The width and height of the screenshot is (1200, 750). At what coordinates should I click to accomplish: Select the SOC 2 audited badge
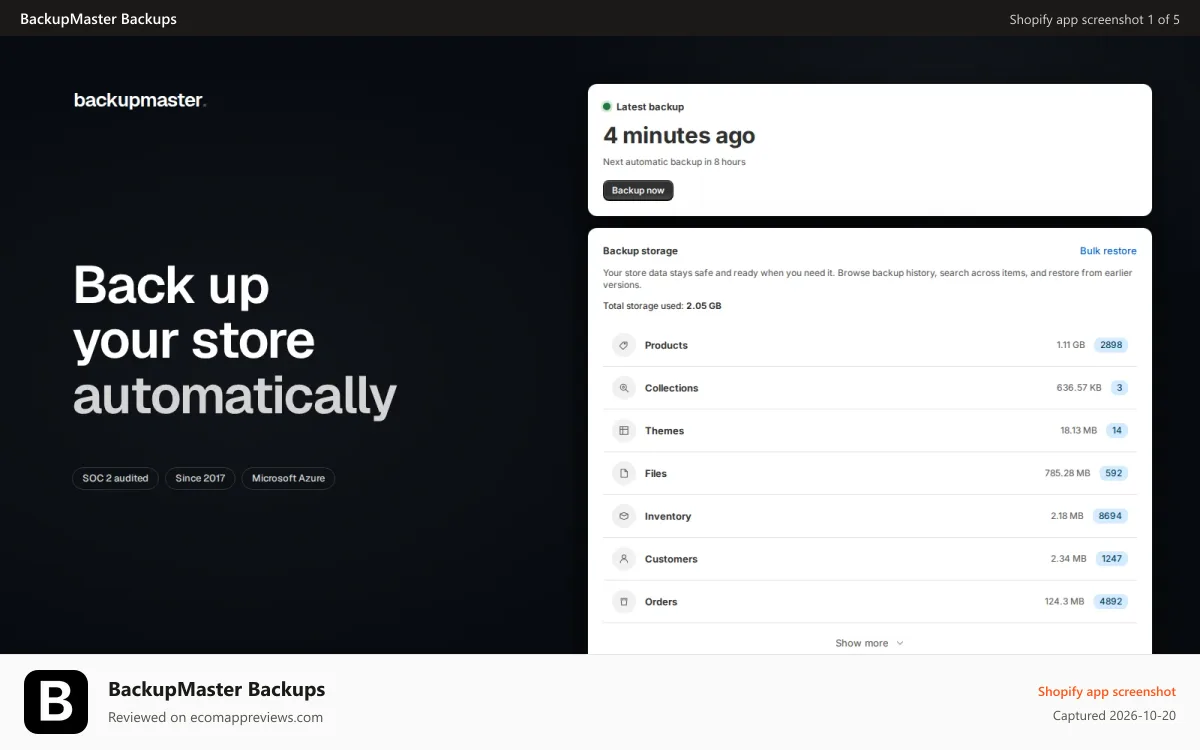pyautogui.click(x=115, y=478)
